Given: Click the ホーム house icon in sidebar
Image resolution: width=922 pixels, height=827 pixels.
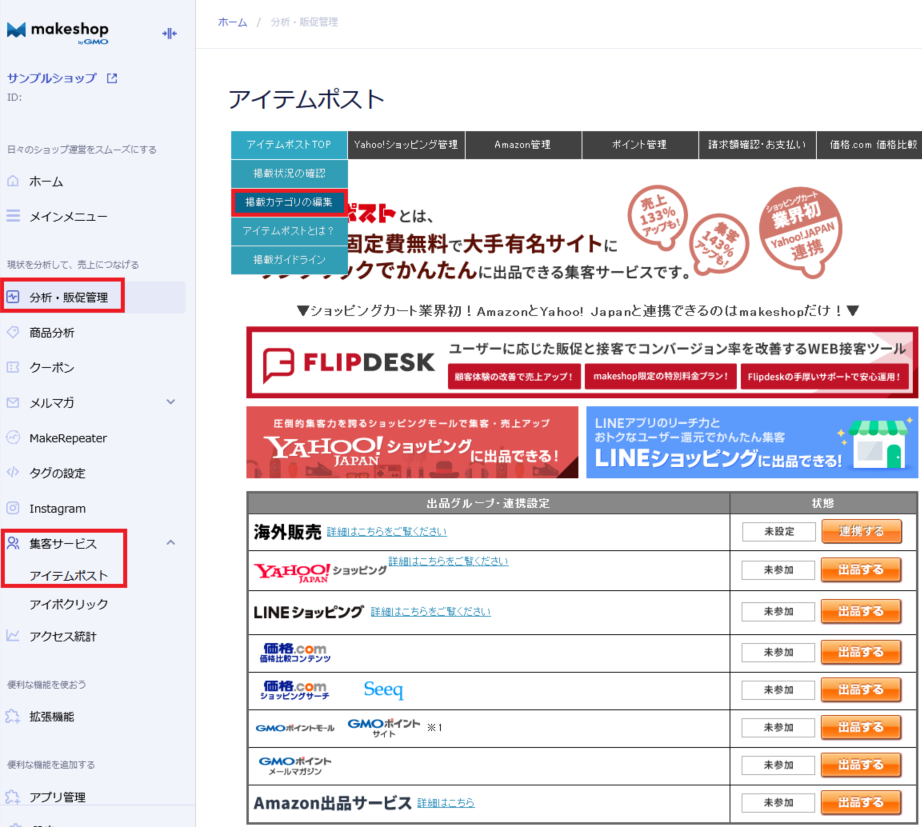Looking at the screenshot, I should pyautogui.click(x=13, y=181).
